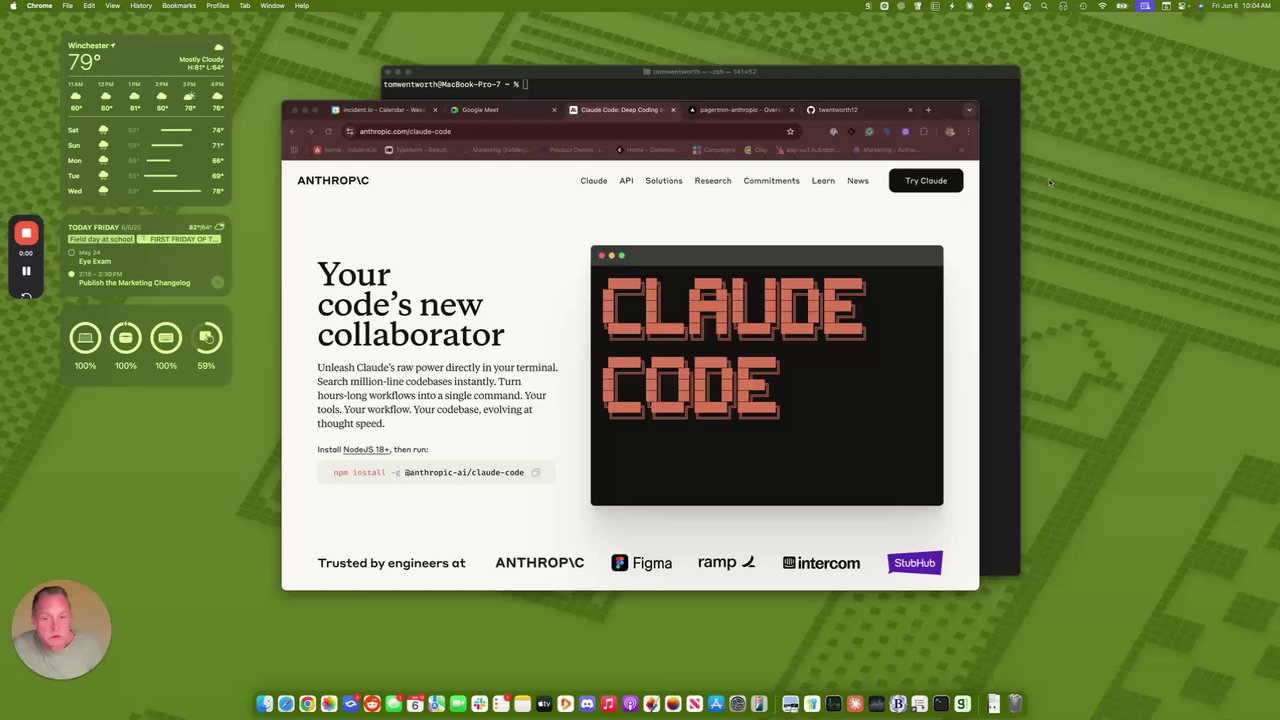Switch to pagertron-anthropic tab
Image resolution: width=1280 pixels, height=720 pixels.
(x=741, y=110)
